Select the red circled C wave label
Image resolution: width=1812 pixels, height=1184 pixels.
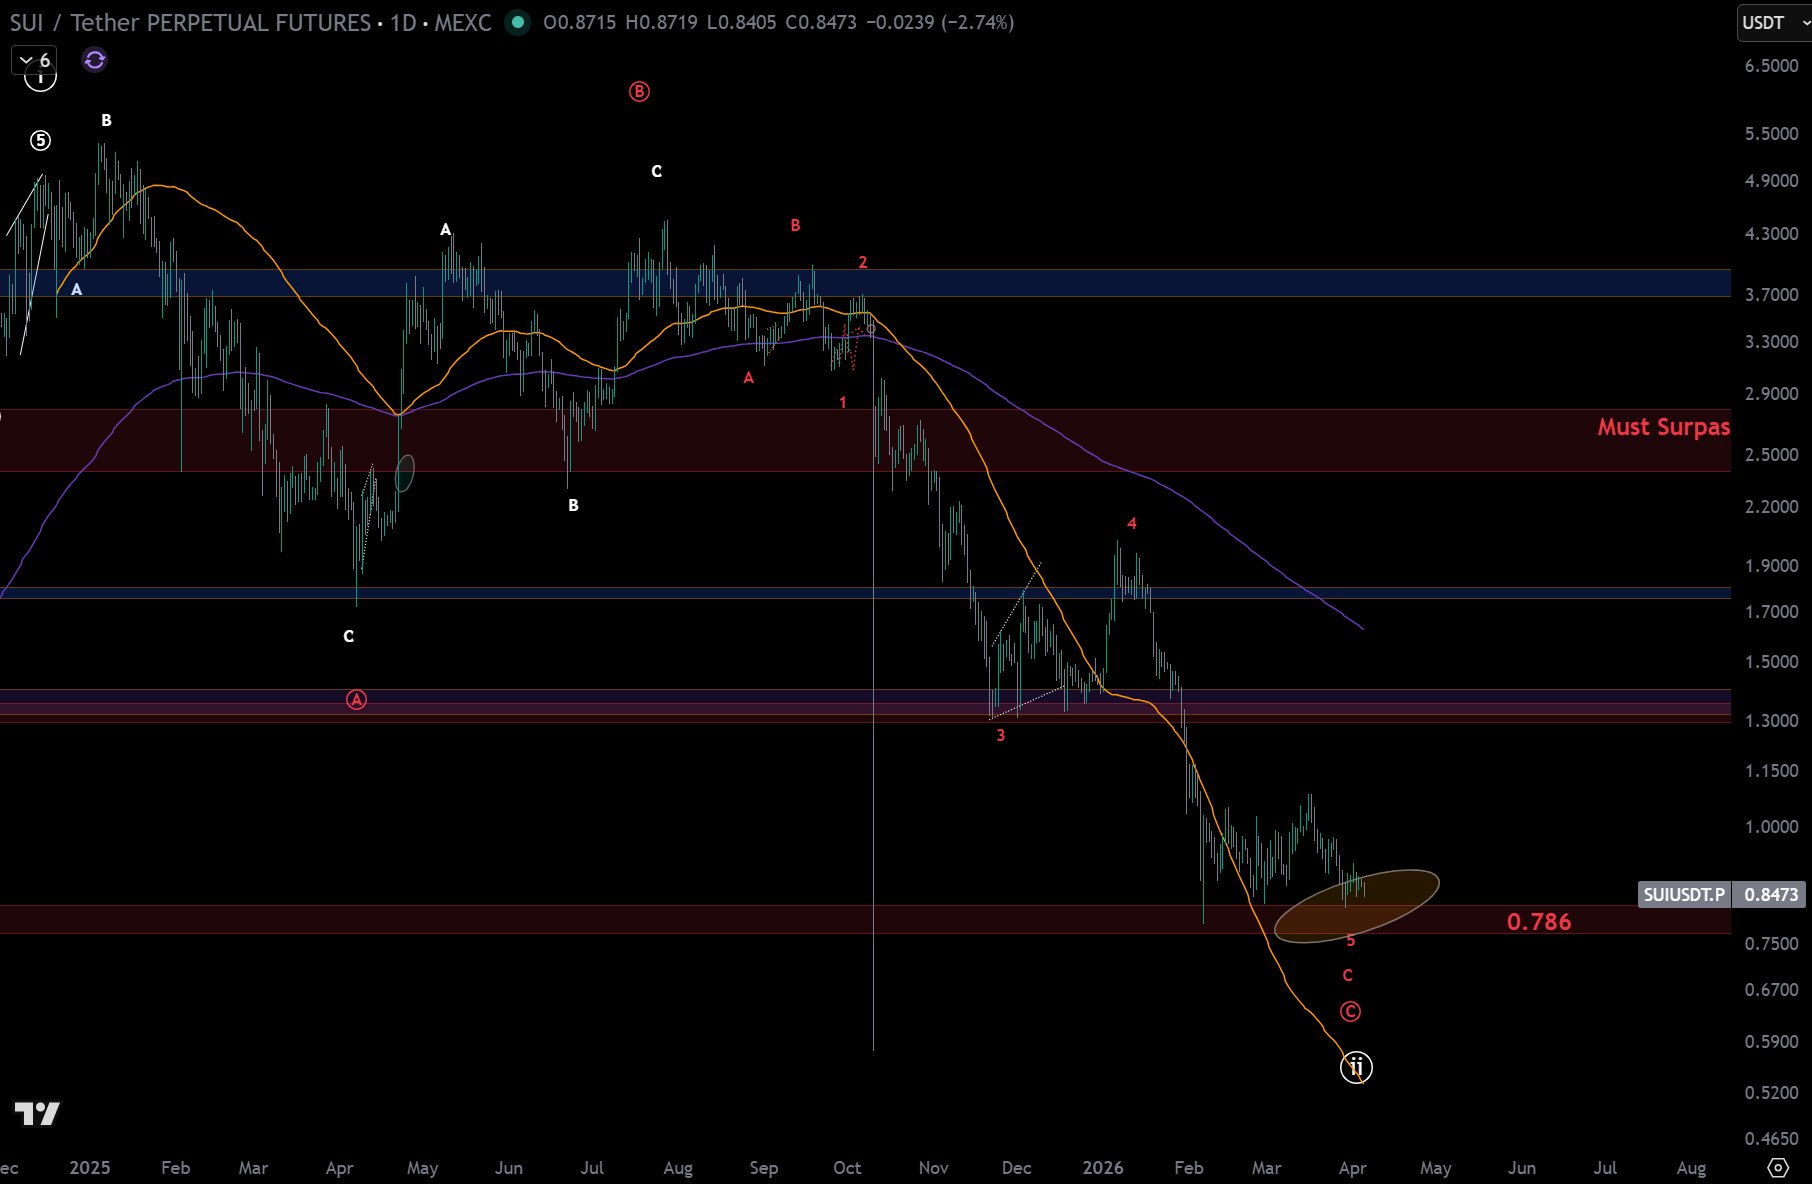1350,1012
